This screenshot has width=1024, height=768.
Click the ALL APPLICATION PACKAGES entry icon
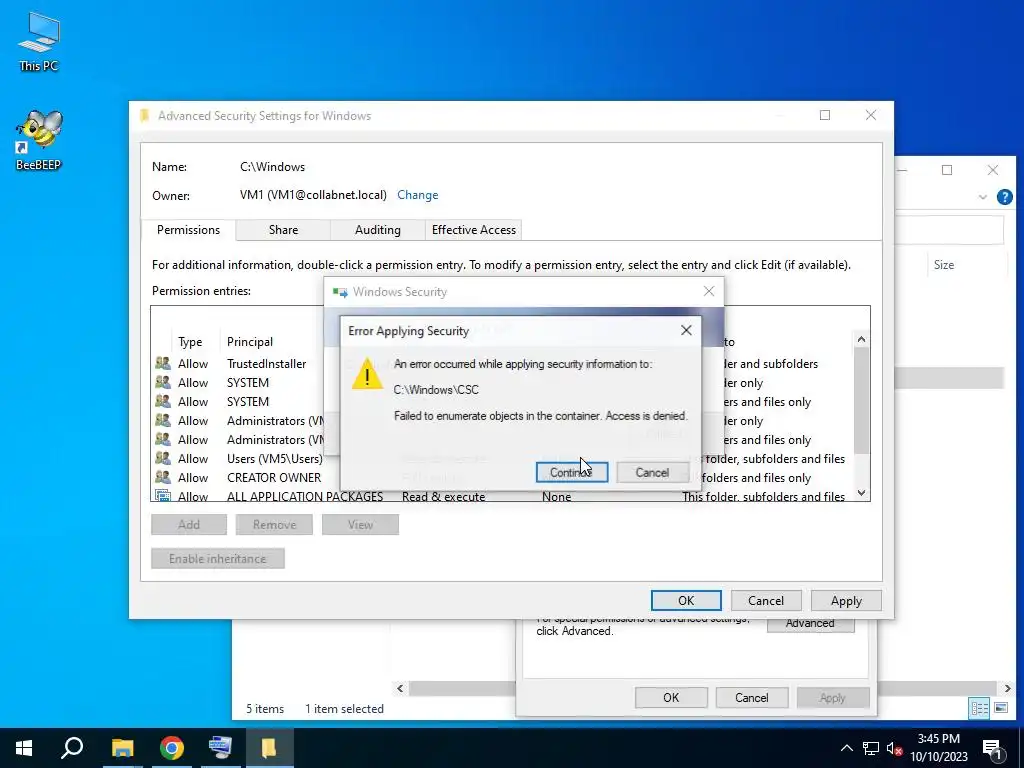163,496
